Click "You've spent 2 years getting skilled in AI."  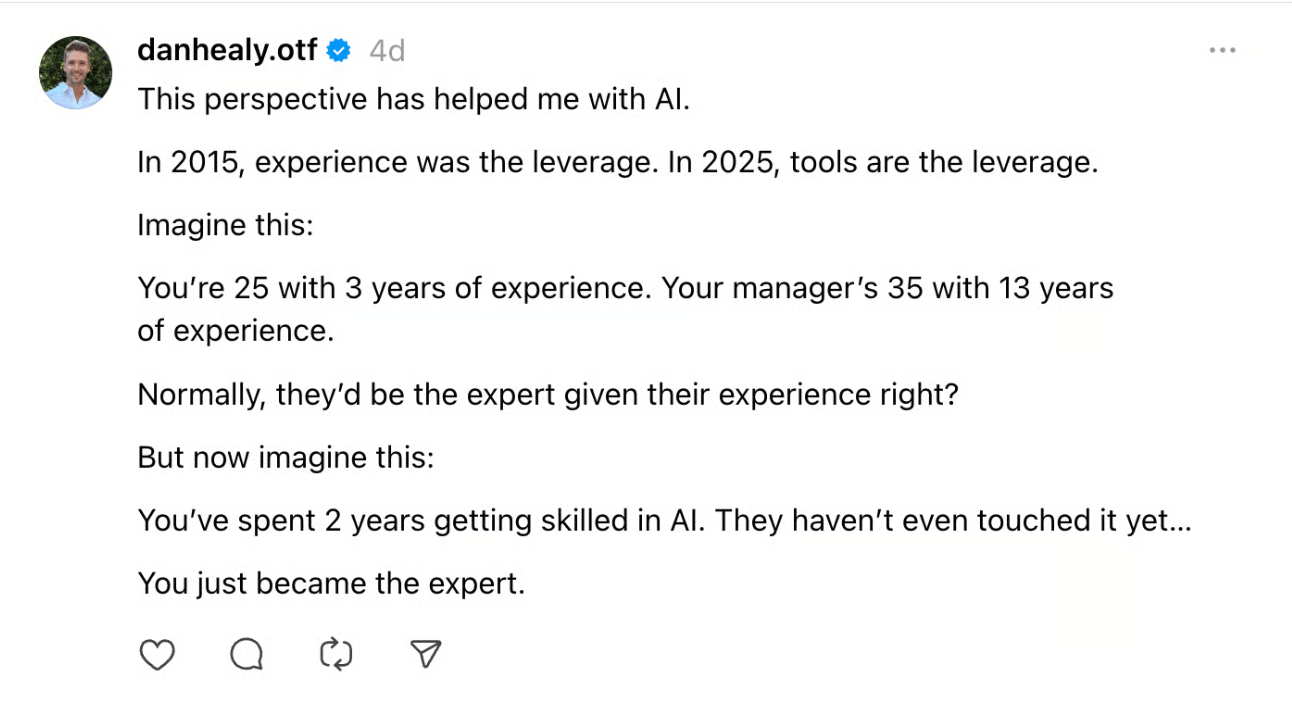pos(422,521)
